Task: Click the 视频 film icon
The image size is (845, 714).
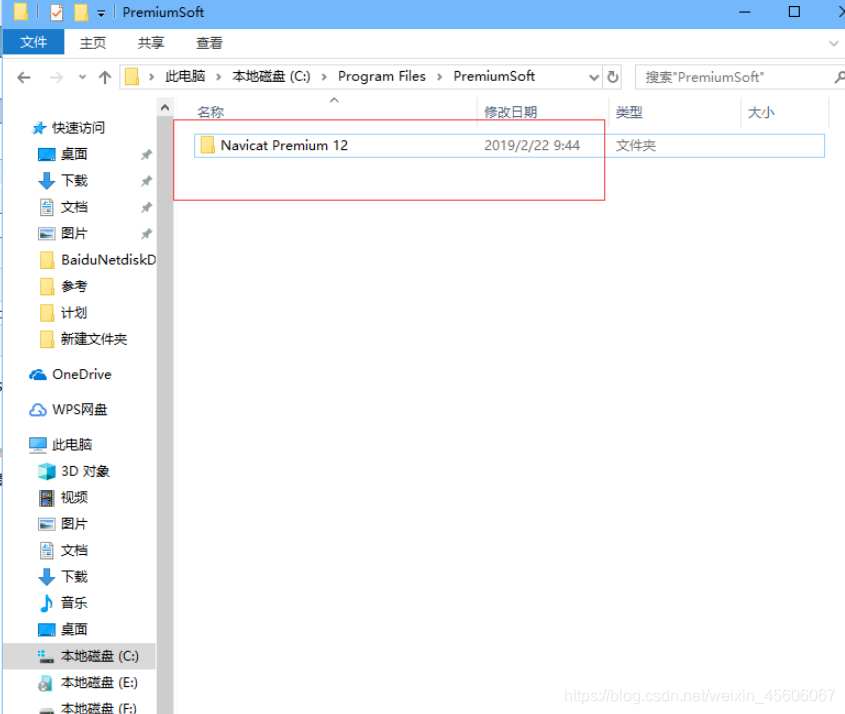Action: 47,497
